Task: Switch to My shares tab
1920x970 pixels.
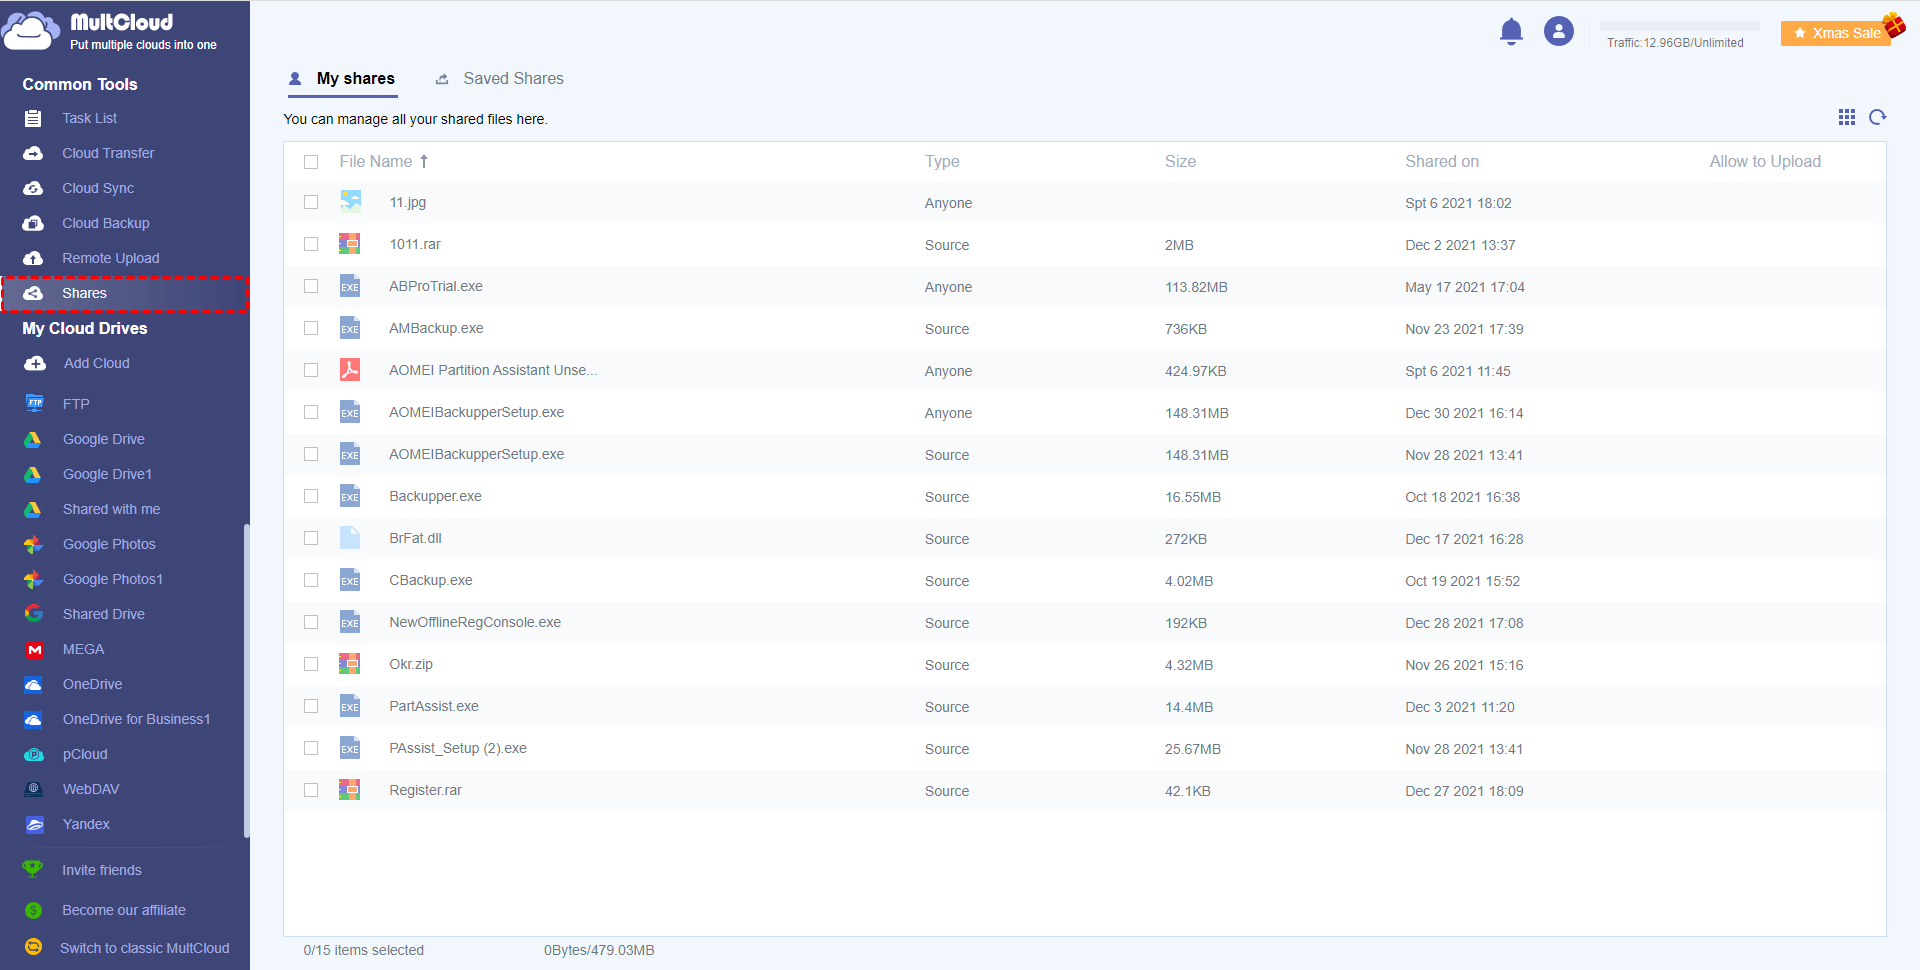Action: tap(343, 78)
